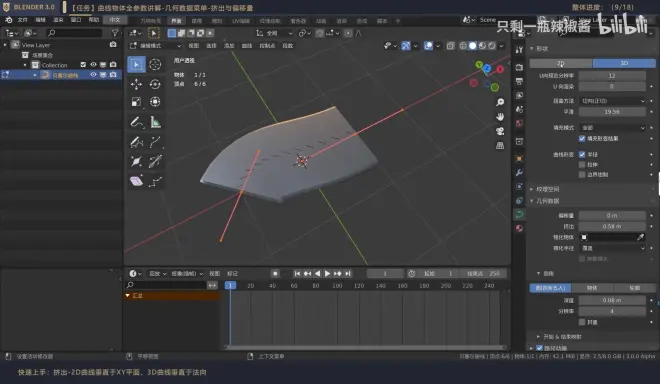The image size is (660, 384).
Task: Enable the 拉伸 checkbox
Action: 582,165
